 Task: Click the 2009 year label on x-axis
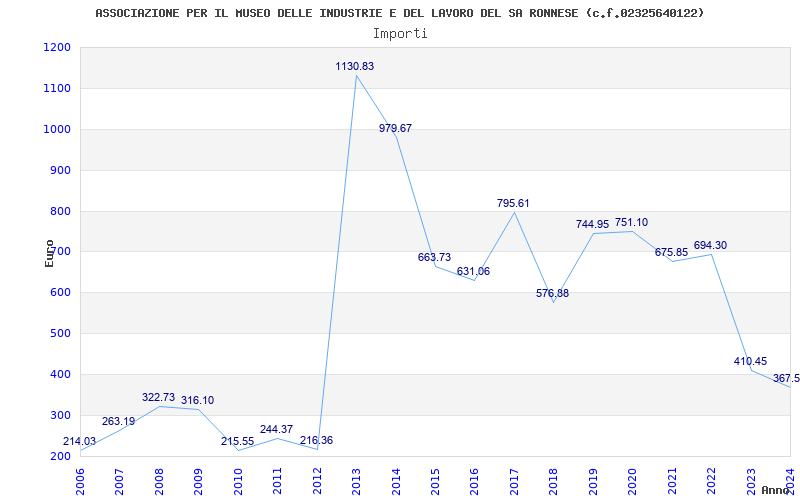click(198, 481)
